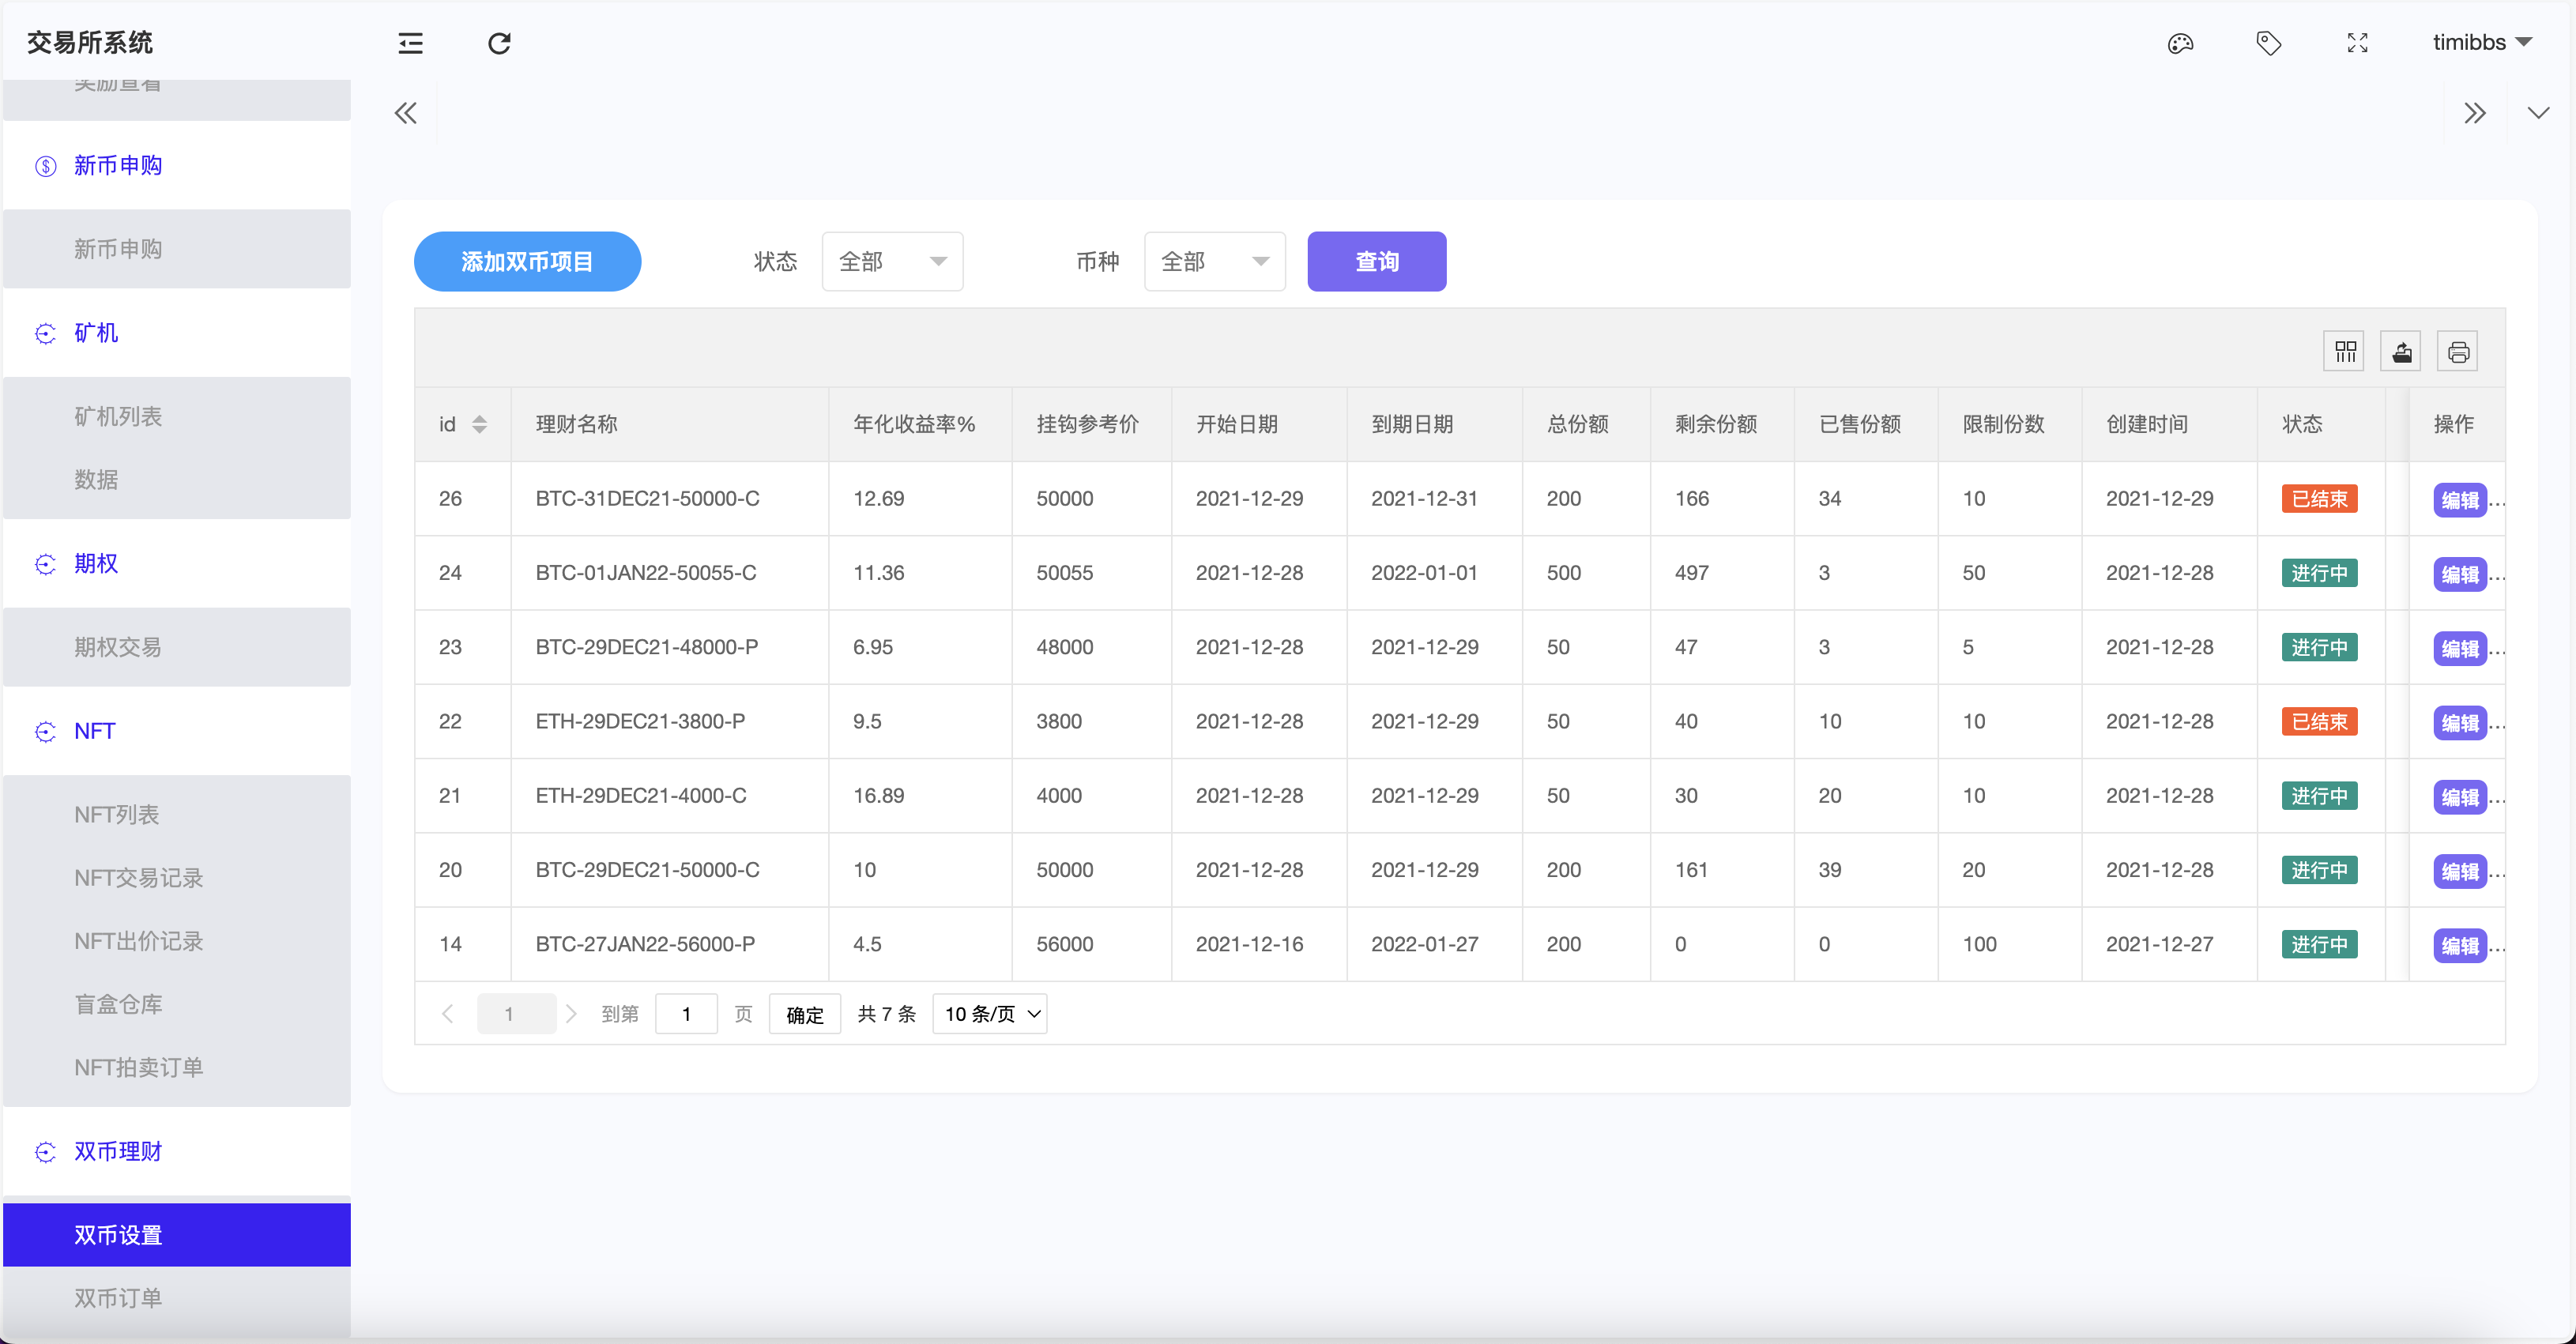Select 进行中 status badge on row 24
Screen dimensions: 2576x1344
click(2319, 572)
